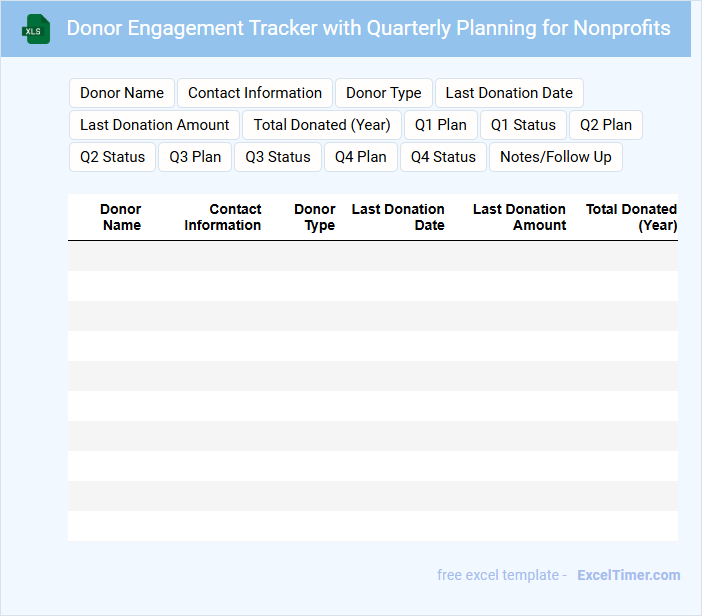This screenshot has width=702, height=616.
Task: Choose the Donor Type tag
Action: tap(384, 93)
